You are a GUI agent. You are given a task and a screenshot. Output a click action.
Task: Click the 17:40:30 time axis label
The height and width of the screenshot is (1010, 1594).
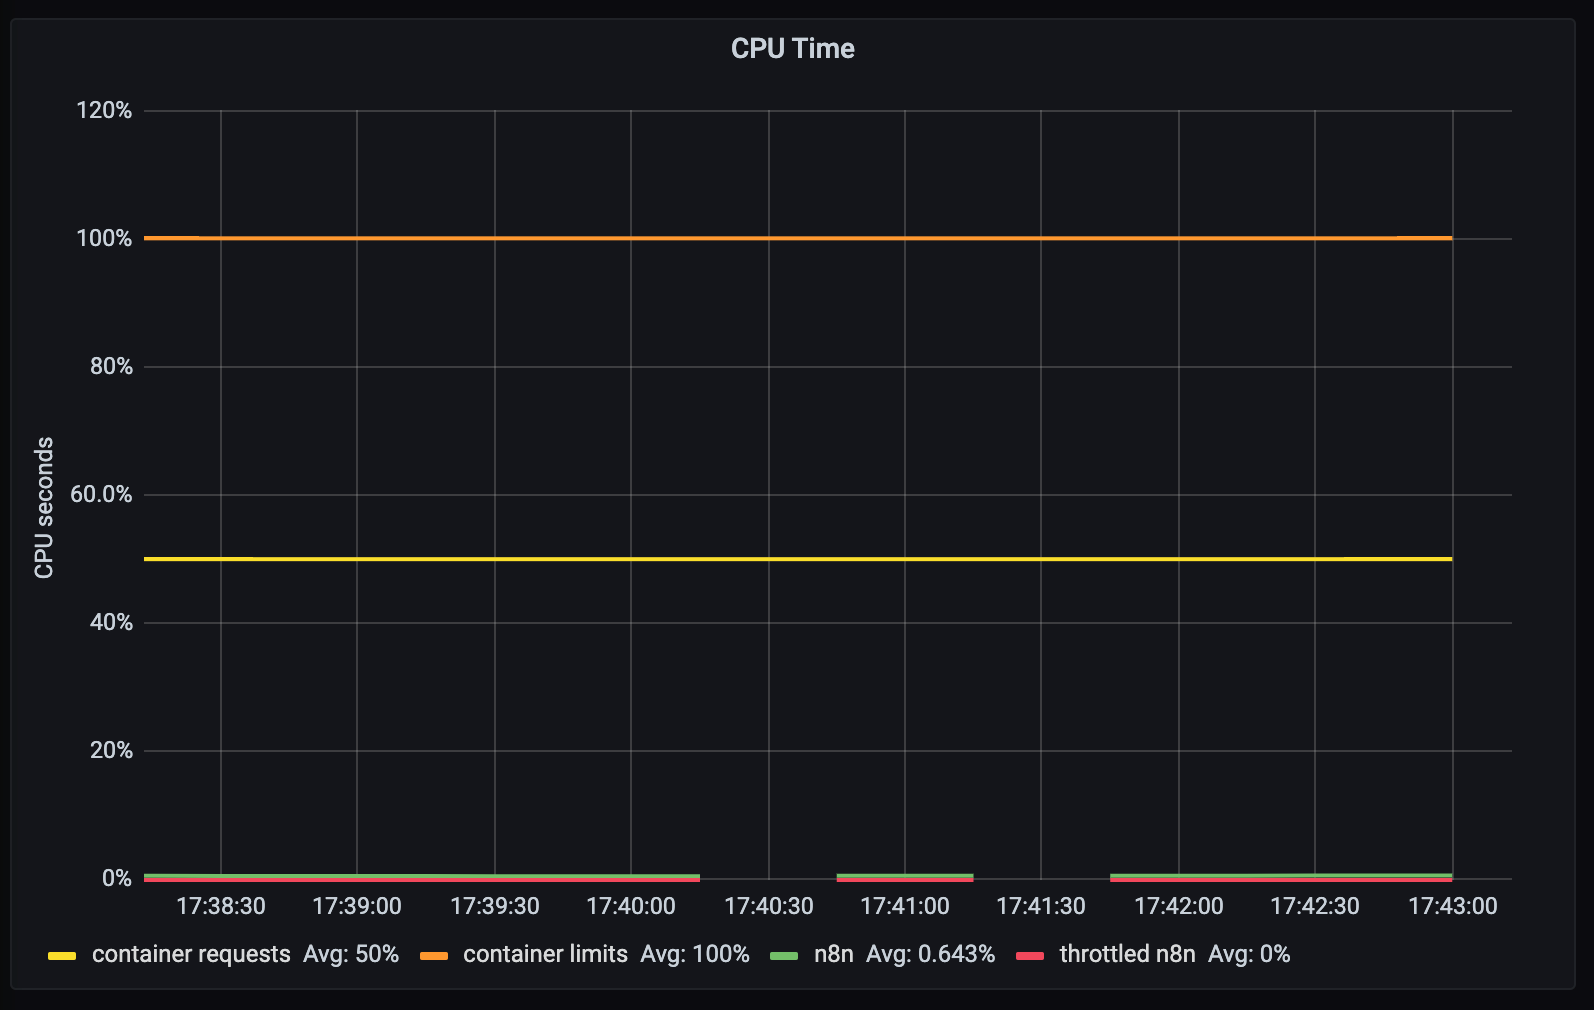tap(769, 906)
